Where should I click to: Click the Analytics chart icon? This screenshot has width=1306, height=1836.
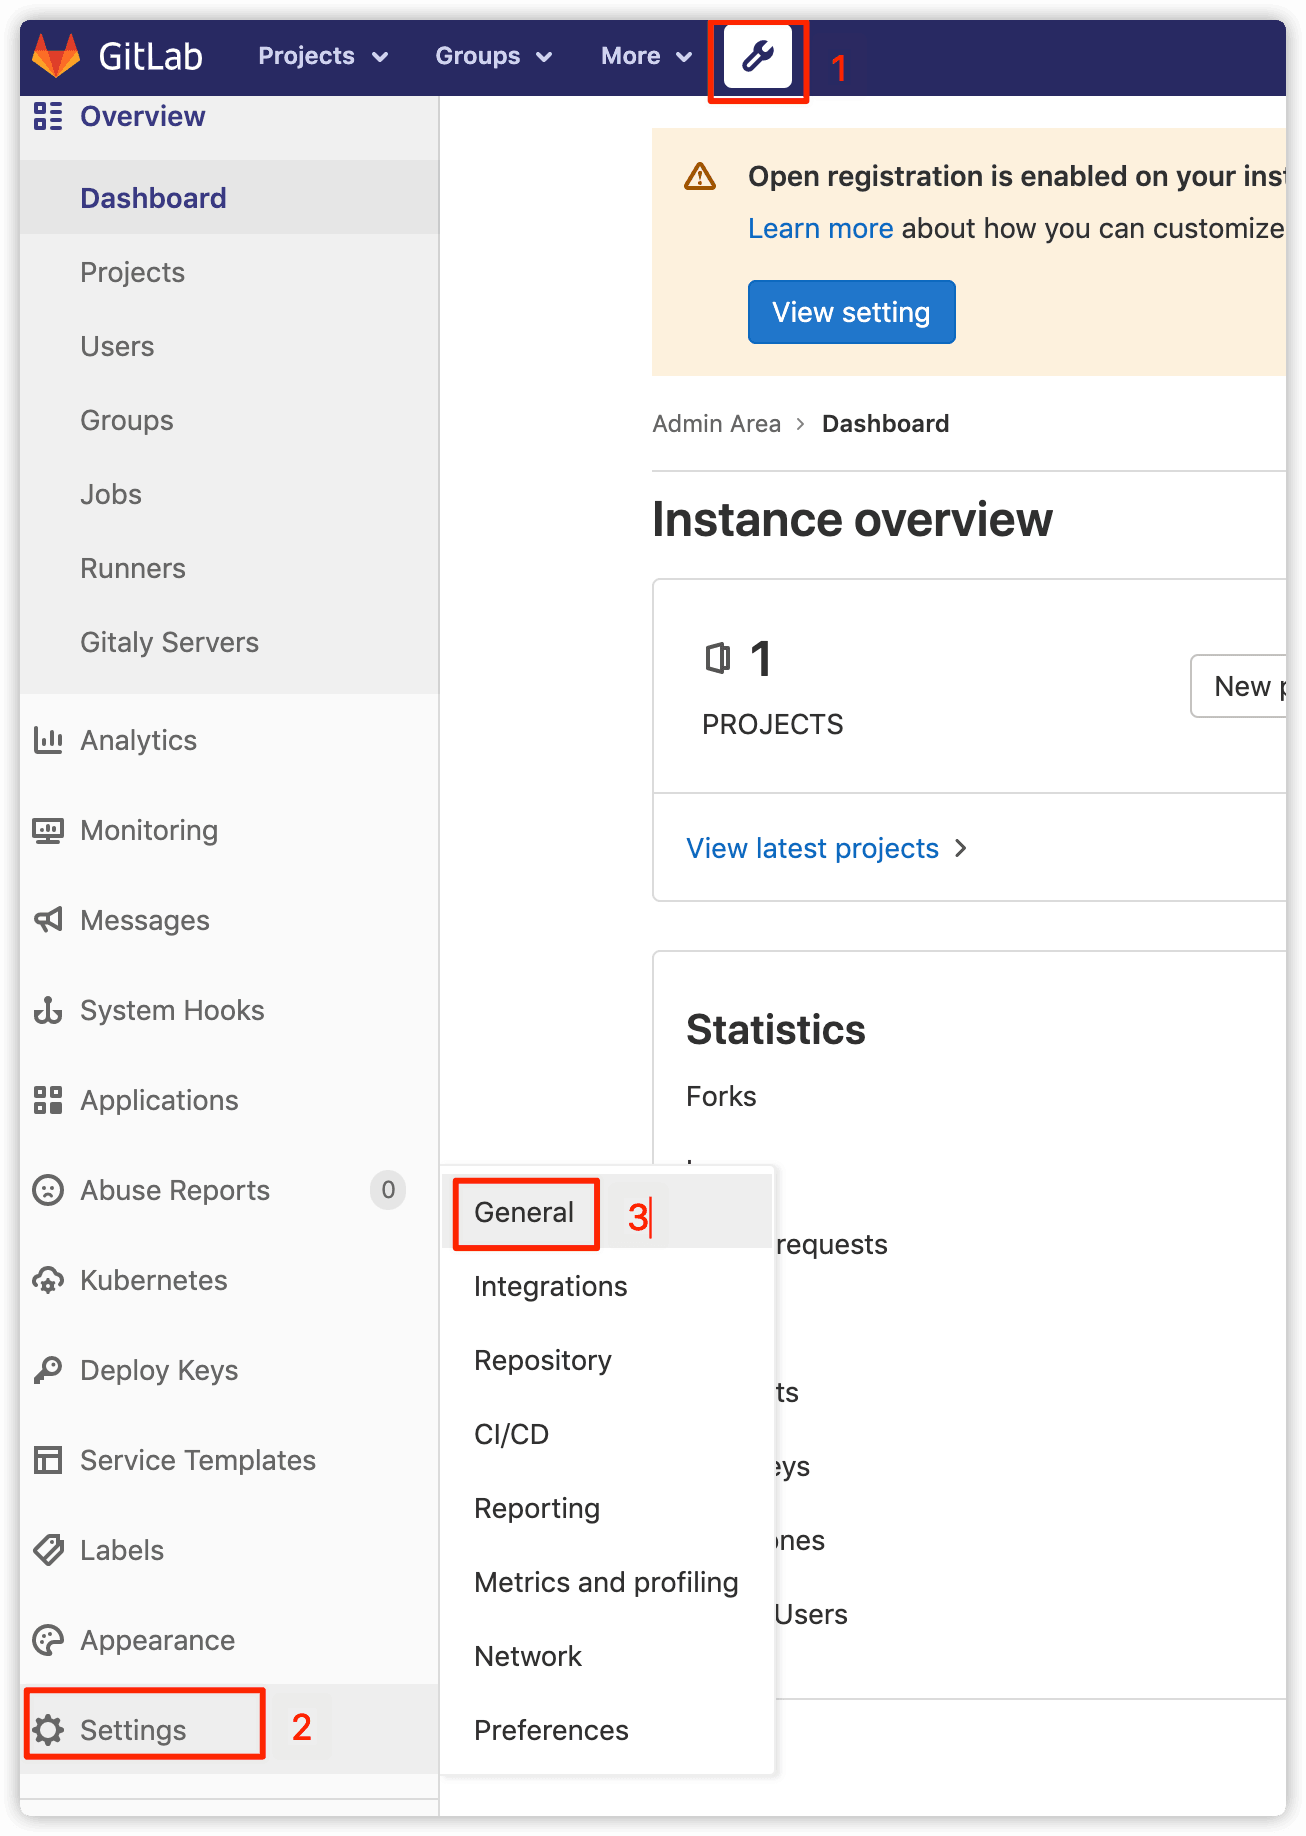[x=48, y=740]
